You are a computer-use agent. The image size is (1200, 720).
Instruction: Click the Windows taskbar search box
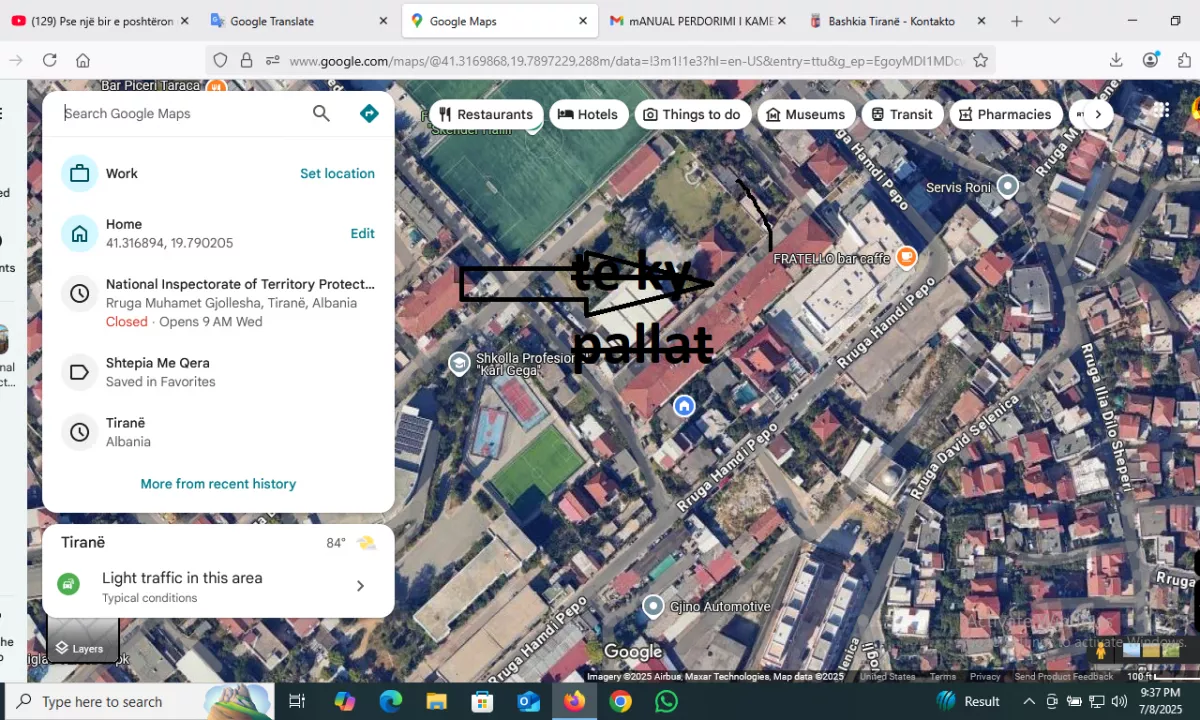[x=138, y=701]
